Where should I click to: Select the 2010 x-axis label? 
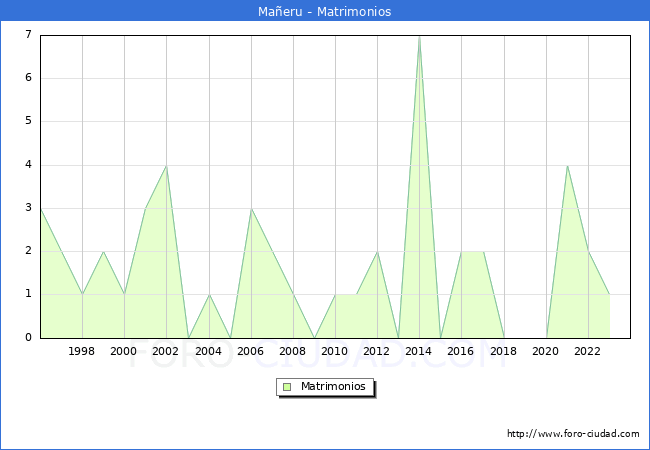click(335, 351)
